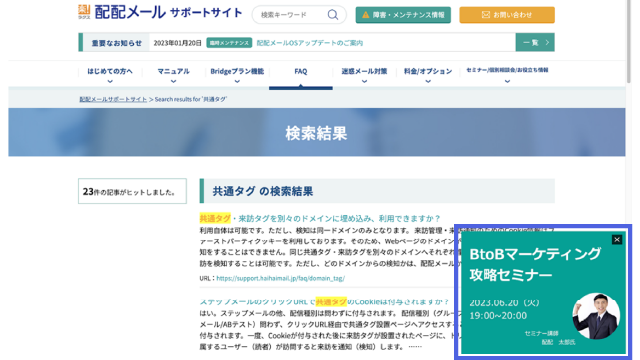Go to 配配メールサポートサイト breadcrumb link
This screenshot has height=360, width=640.
[x=113, y=99]
